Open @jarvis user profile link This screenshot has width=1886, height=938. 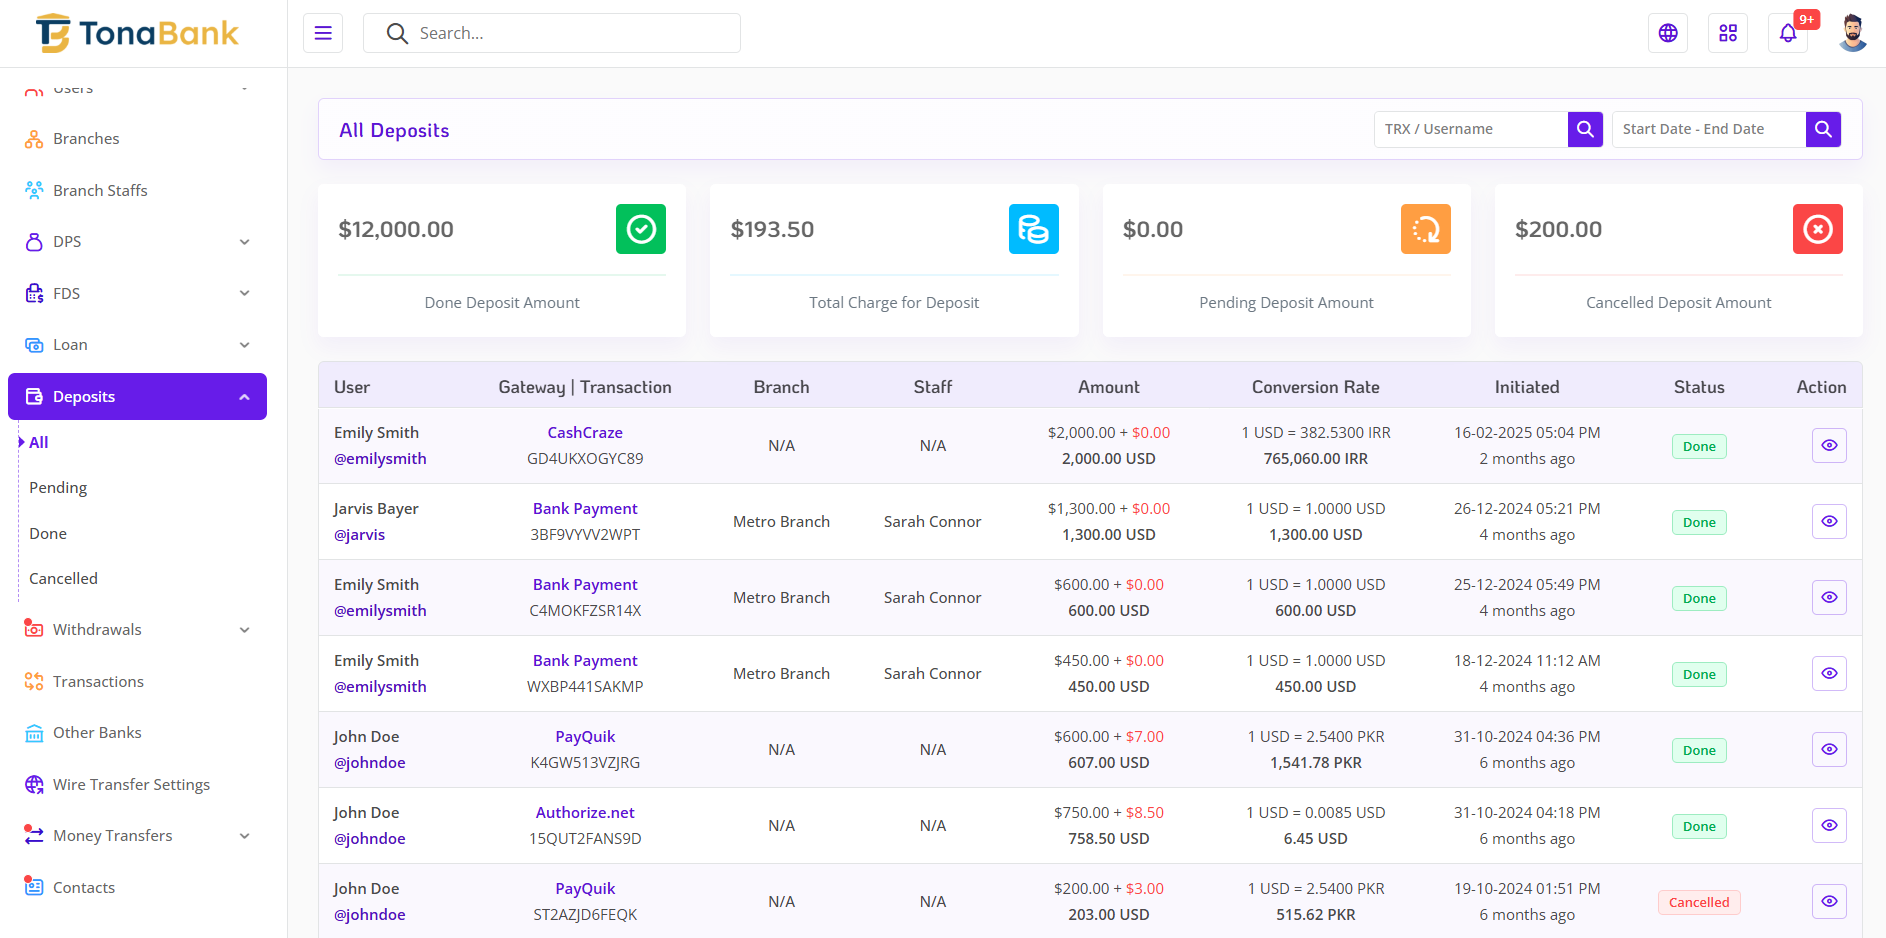(359, 535)
